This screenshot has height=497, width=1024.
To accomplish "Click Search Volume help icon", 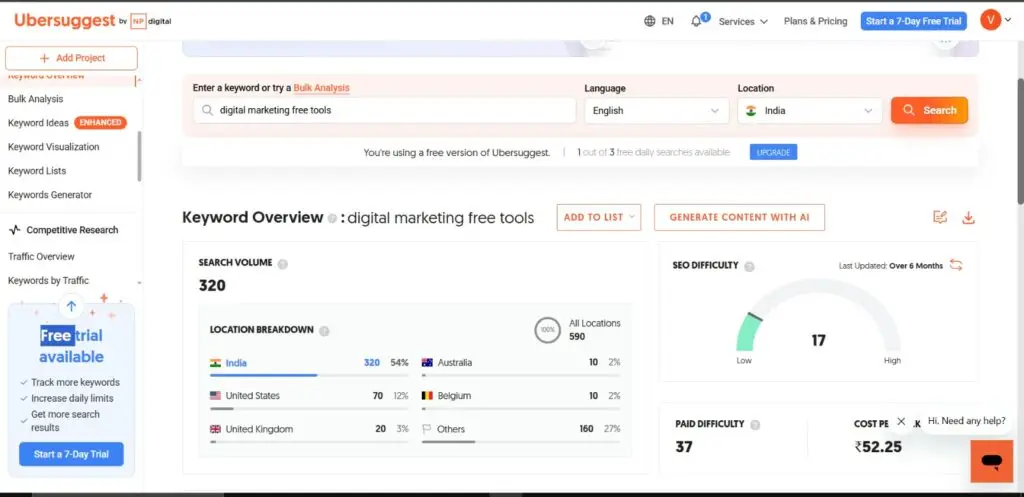I will coord(283,264).
